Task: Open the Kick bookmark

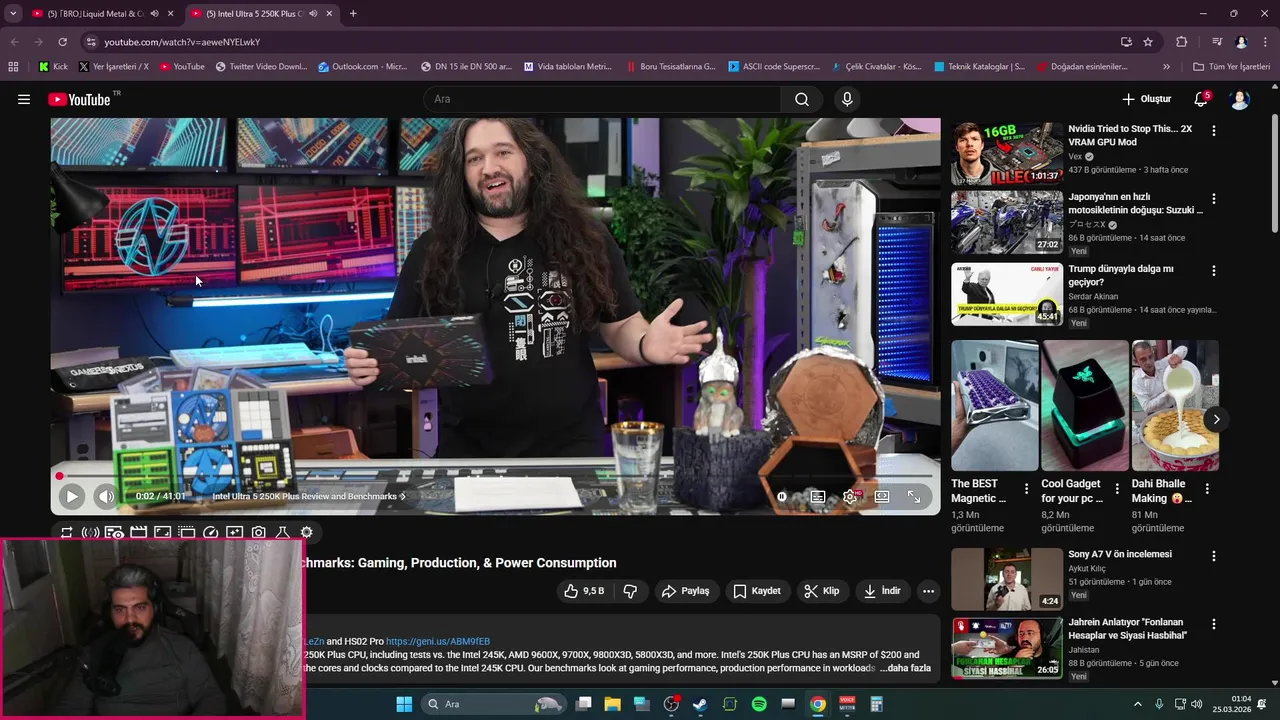Action: 53,67
